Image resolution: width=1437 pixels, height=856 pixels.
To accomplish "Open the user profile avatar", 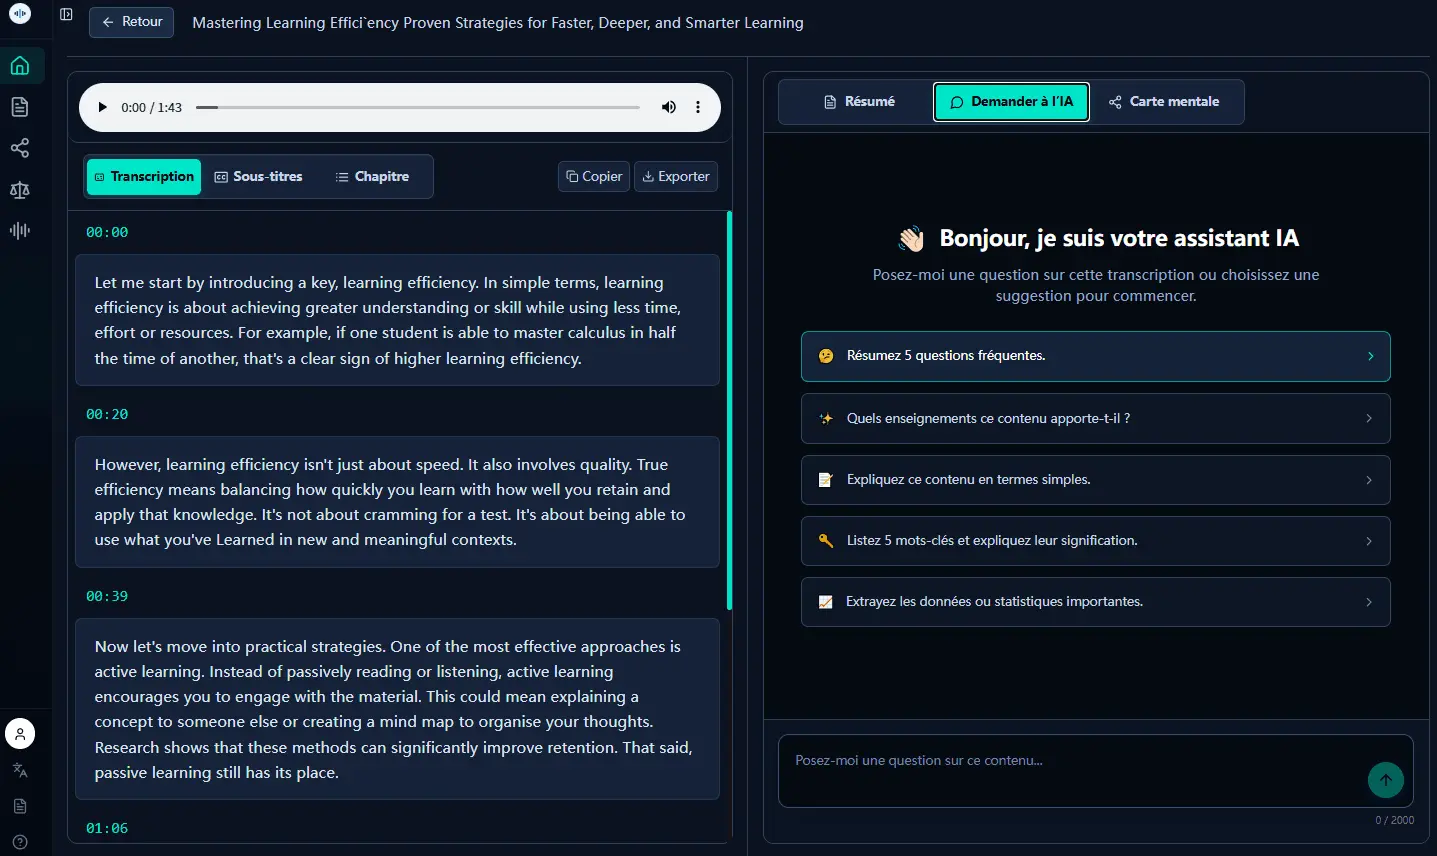I will click(x=20, y=734).
